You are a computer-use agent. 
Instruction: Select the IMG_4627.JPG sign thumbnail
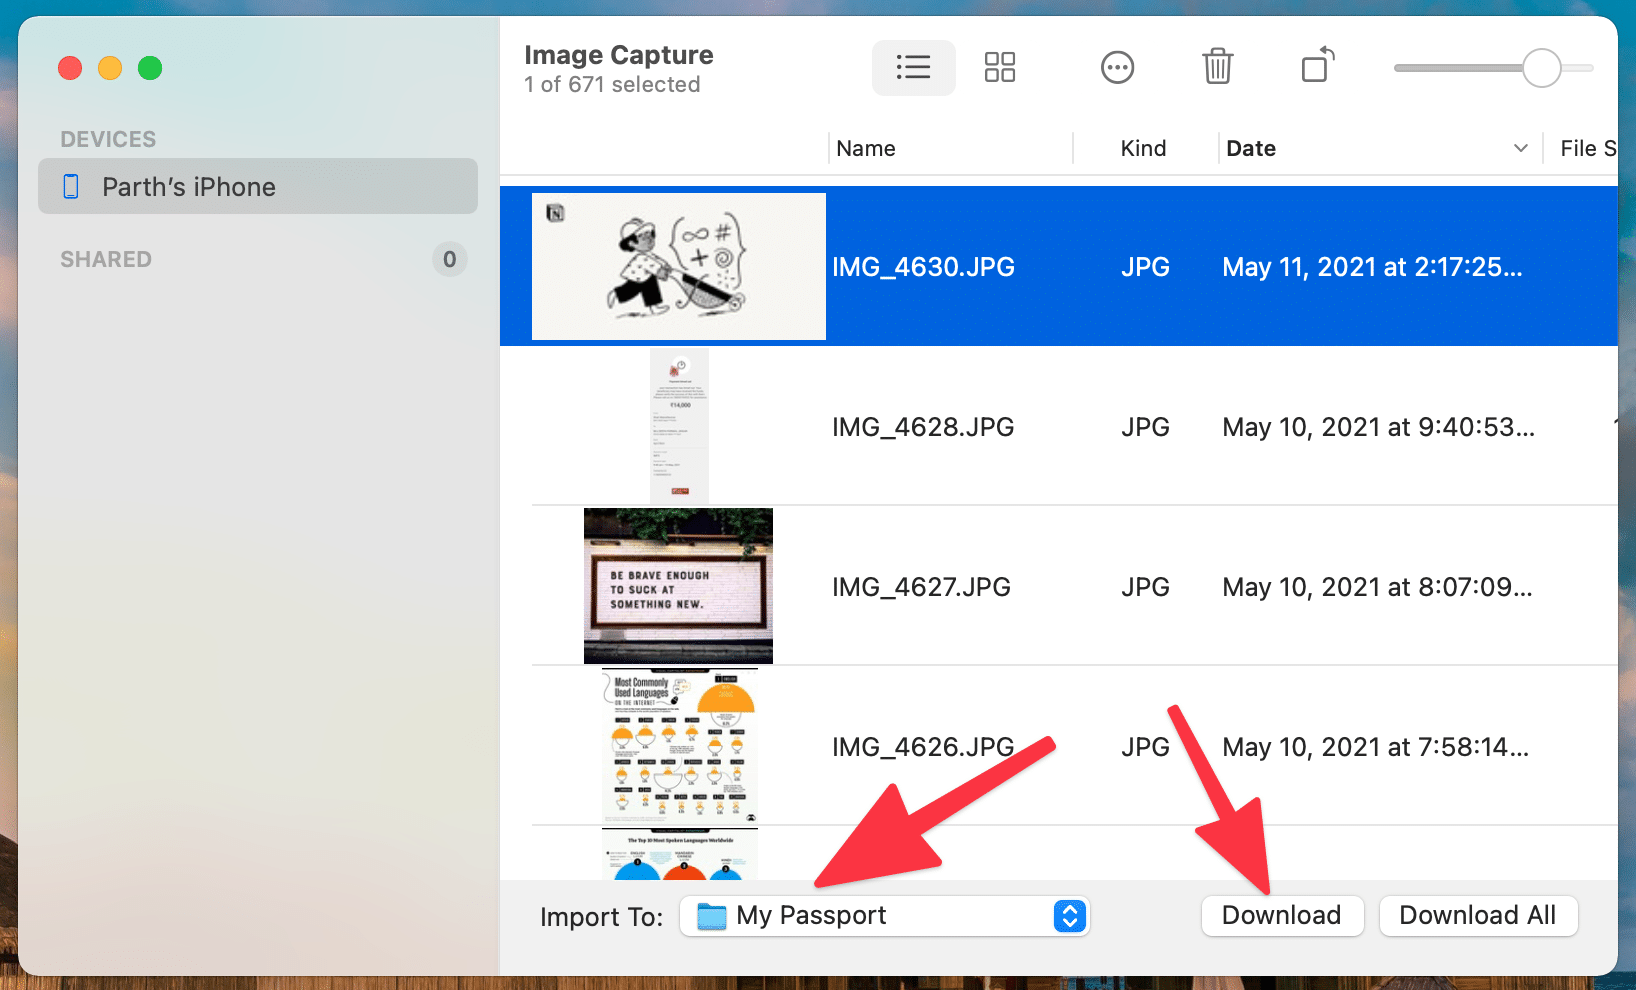tap(678, 586)
